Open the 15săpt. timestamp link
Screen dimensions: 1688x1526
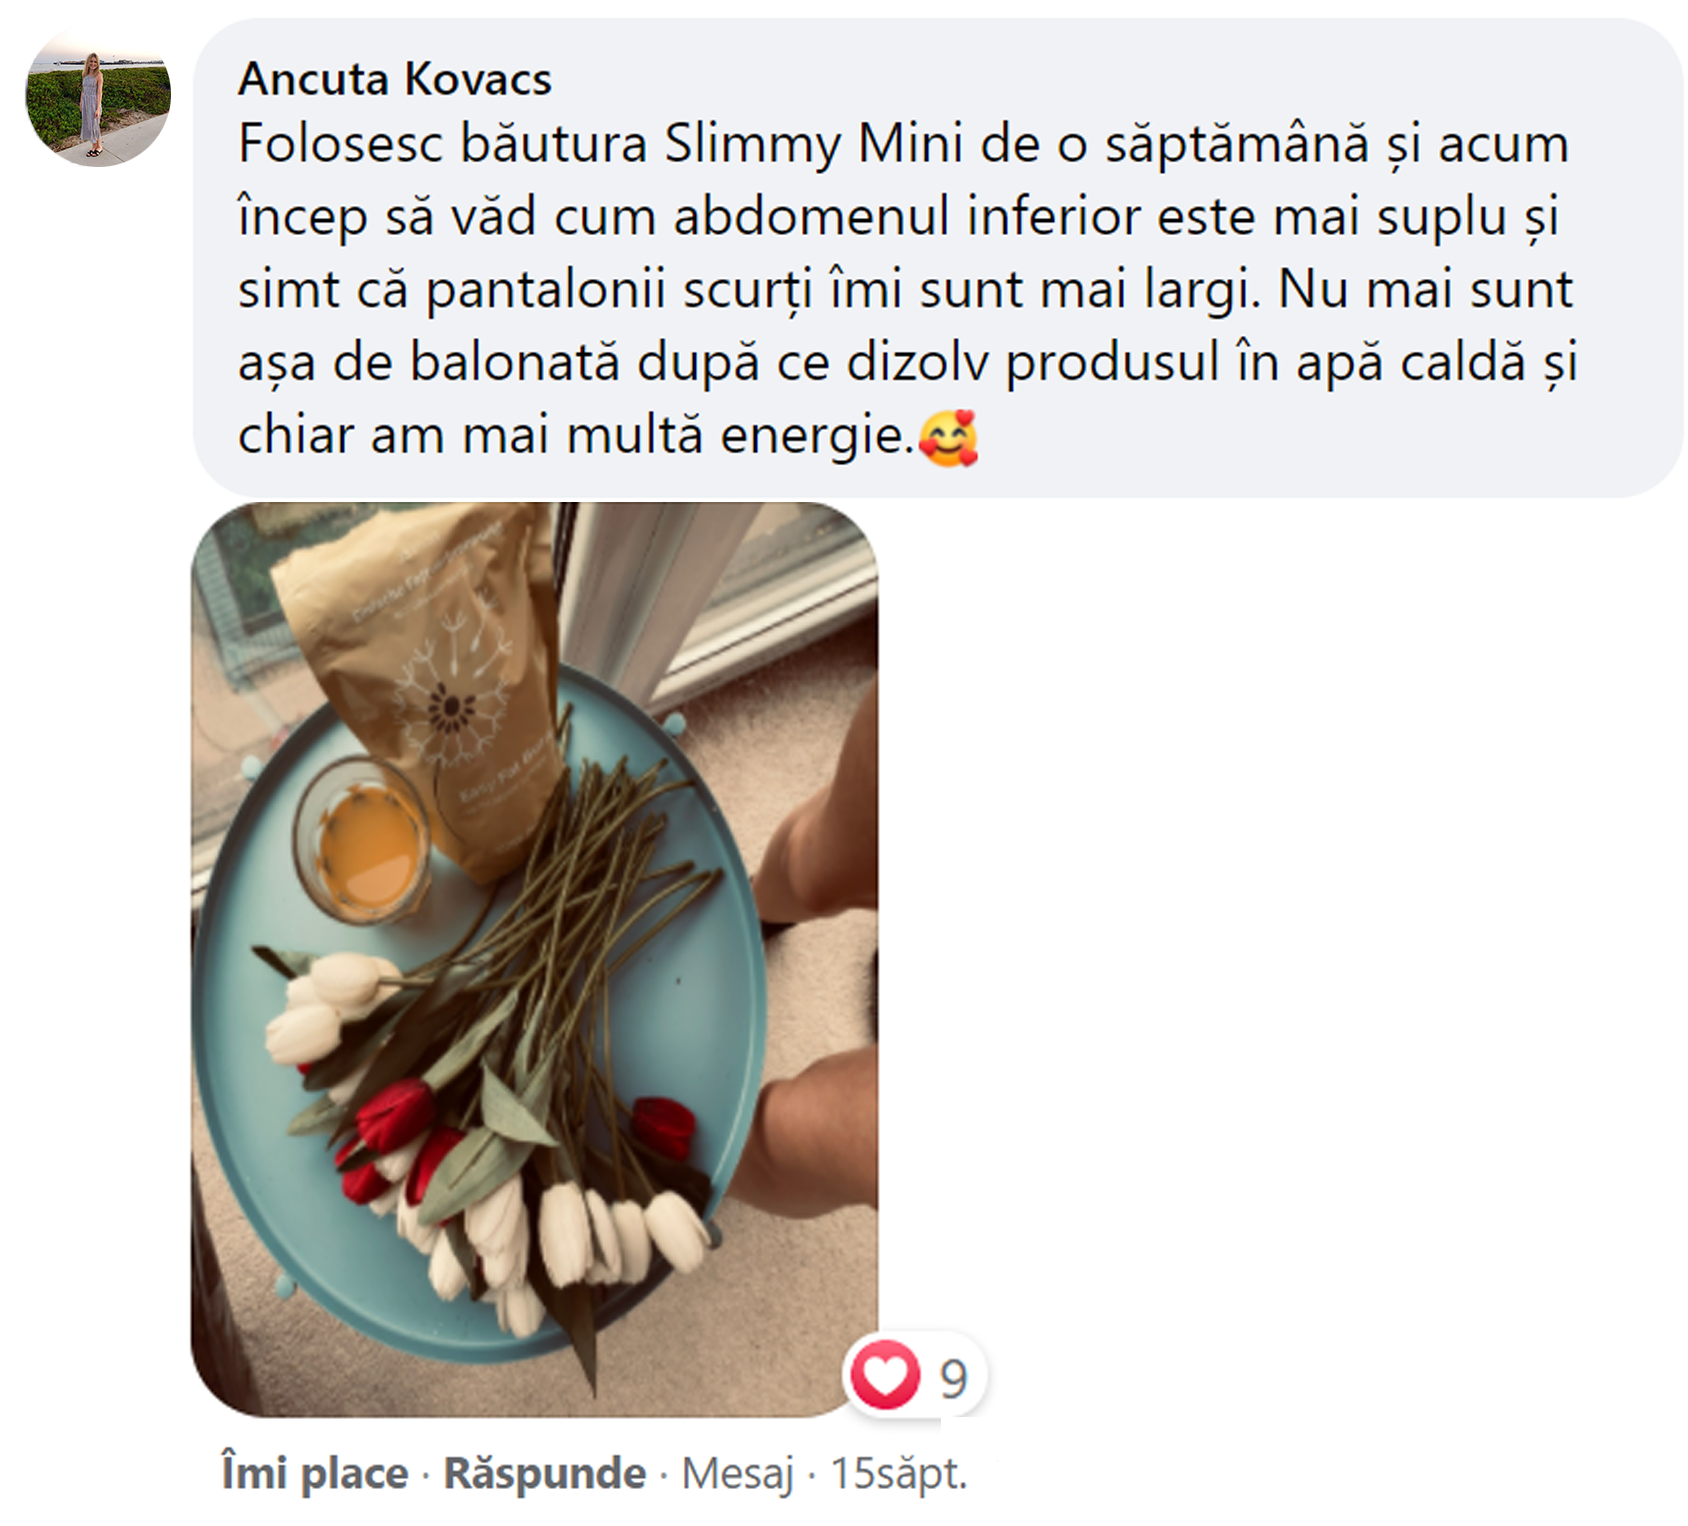click(899, 1473)
